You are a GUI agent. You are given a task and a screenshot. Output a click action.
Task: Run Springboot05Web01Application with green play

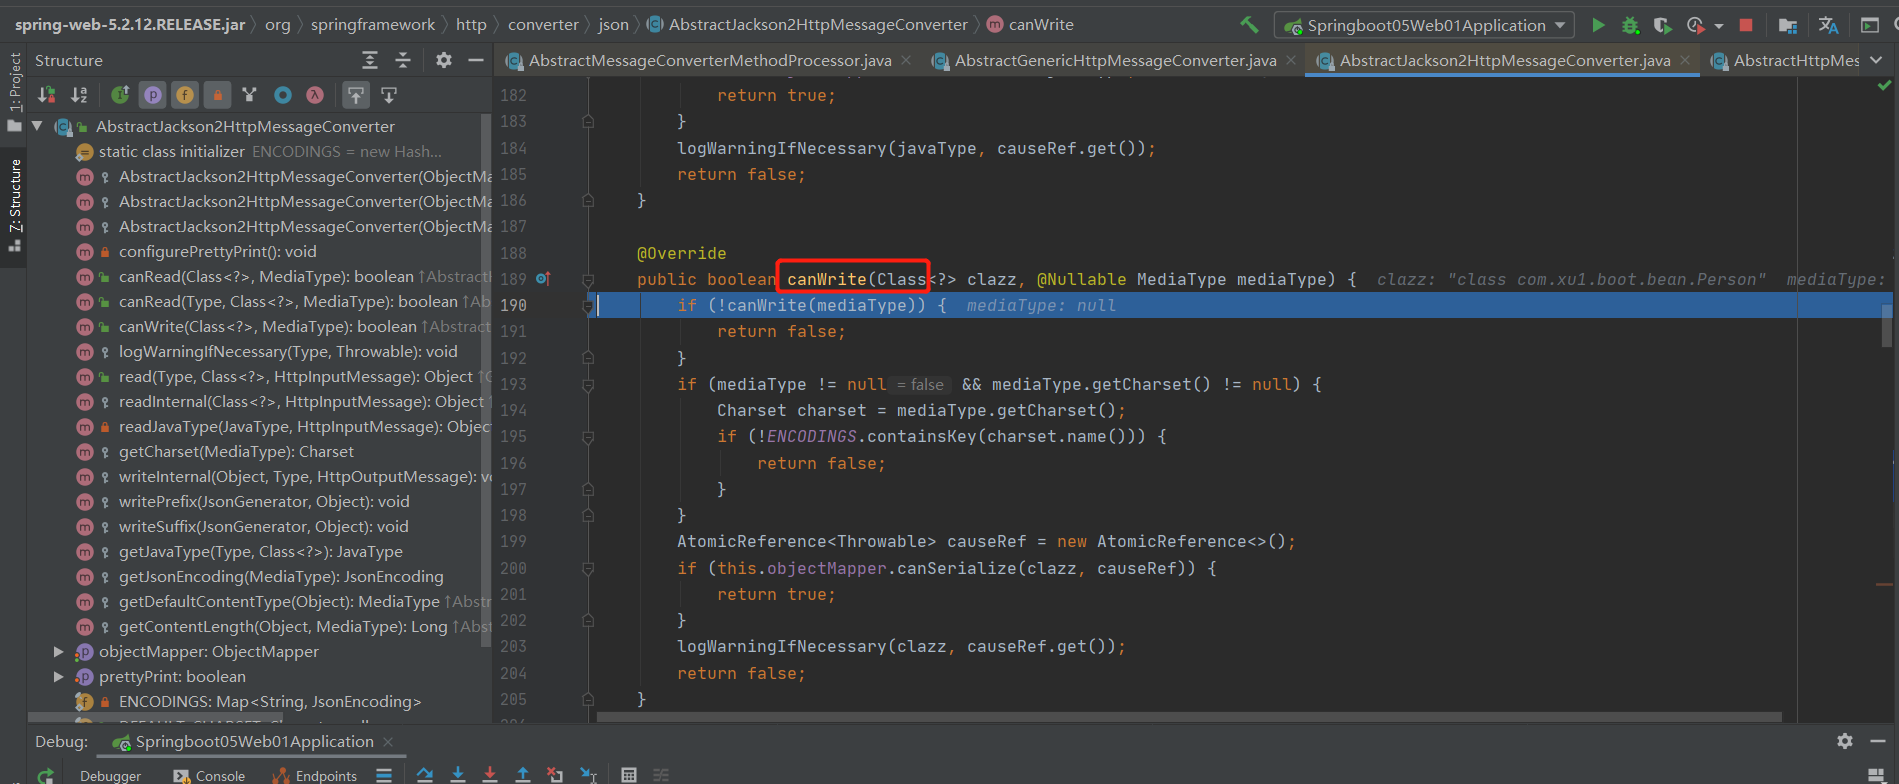tap(1598, 25)
